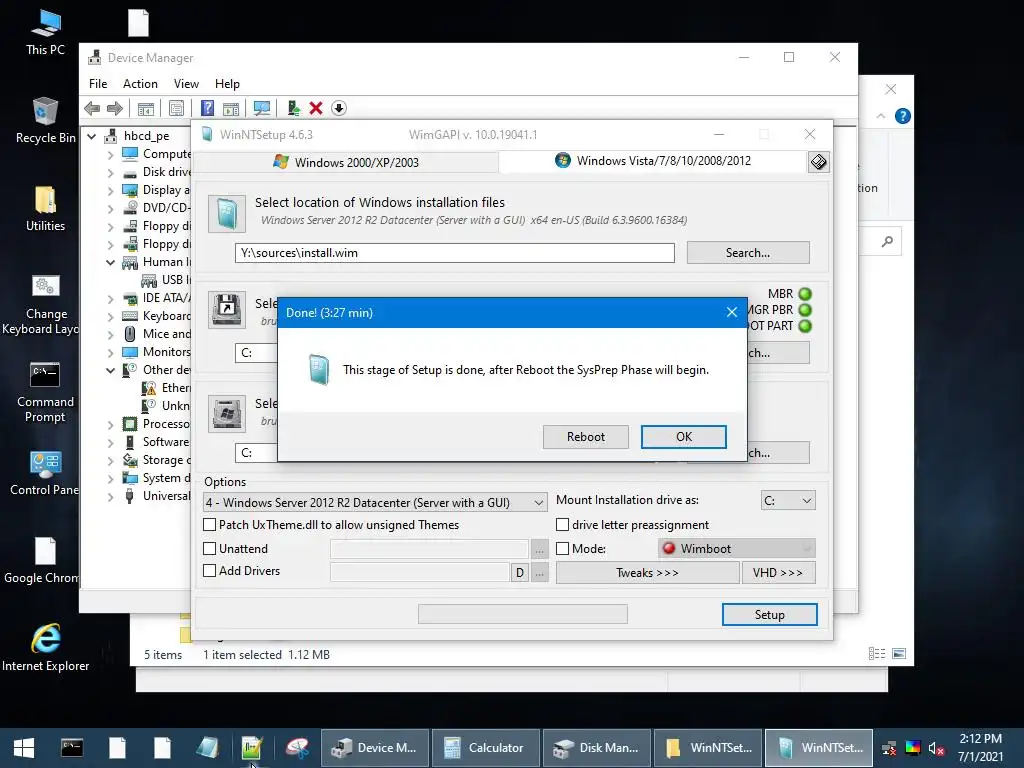Click the install.wim path input field
Screen dimensions: 1024x768
point(455,253)
